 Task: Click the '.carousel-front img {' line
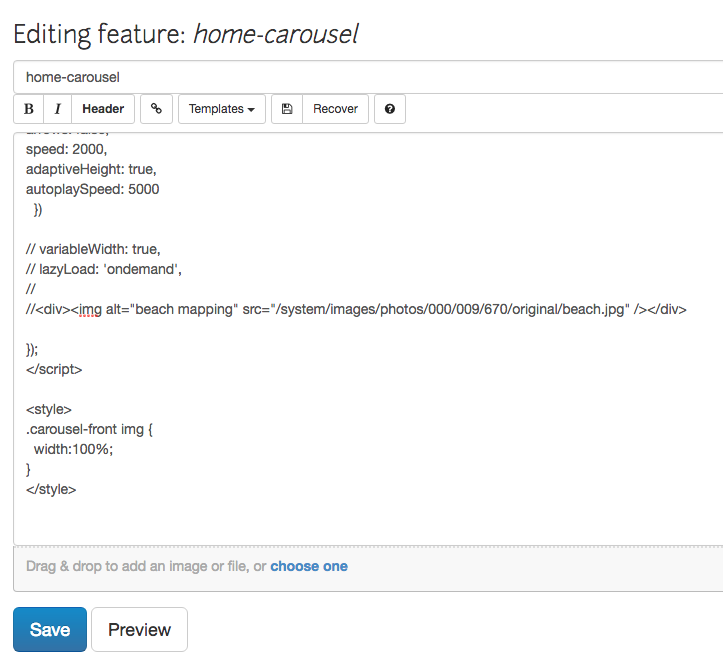(x=89, y=429)
